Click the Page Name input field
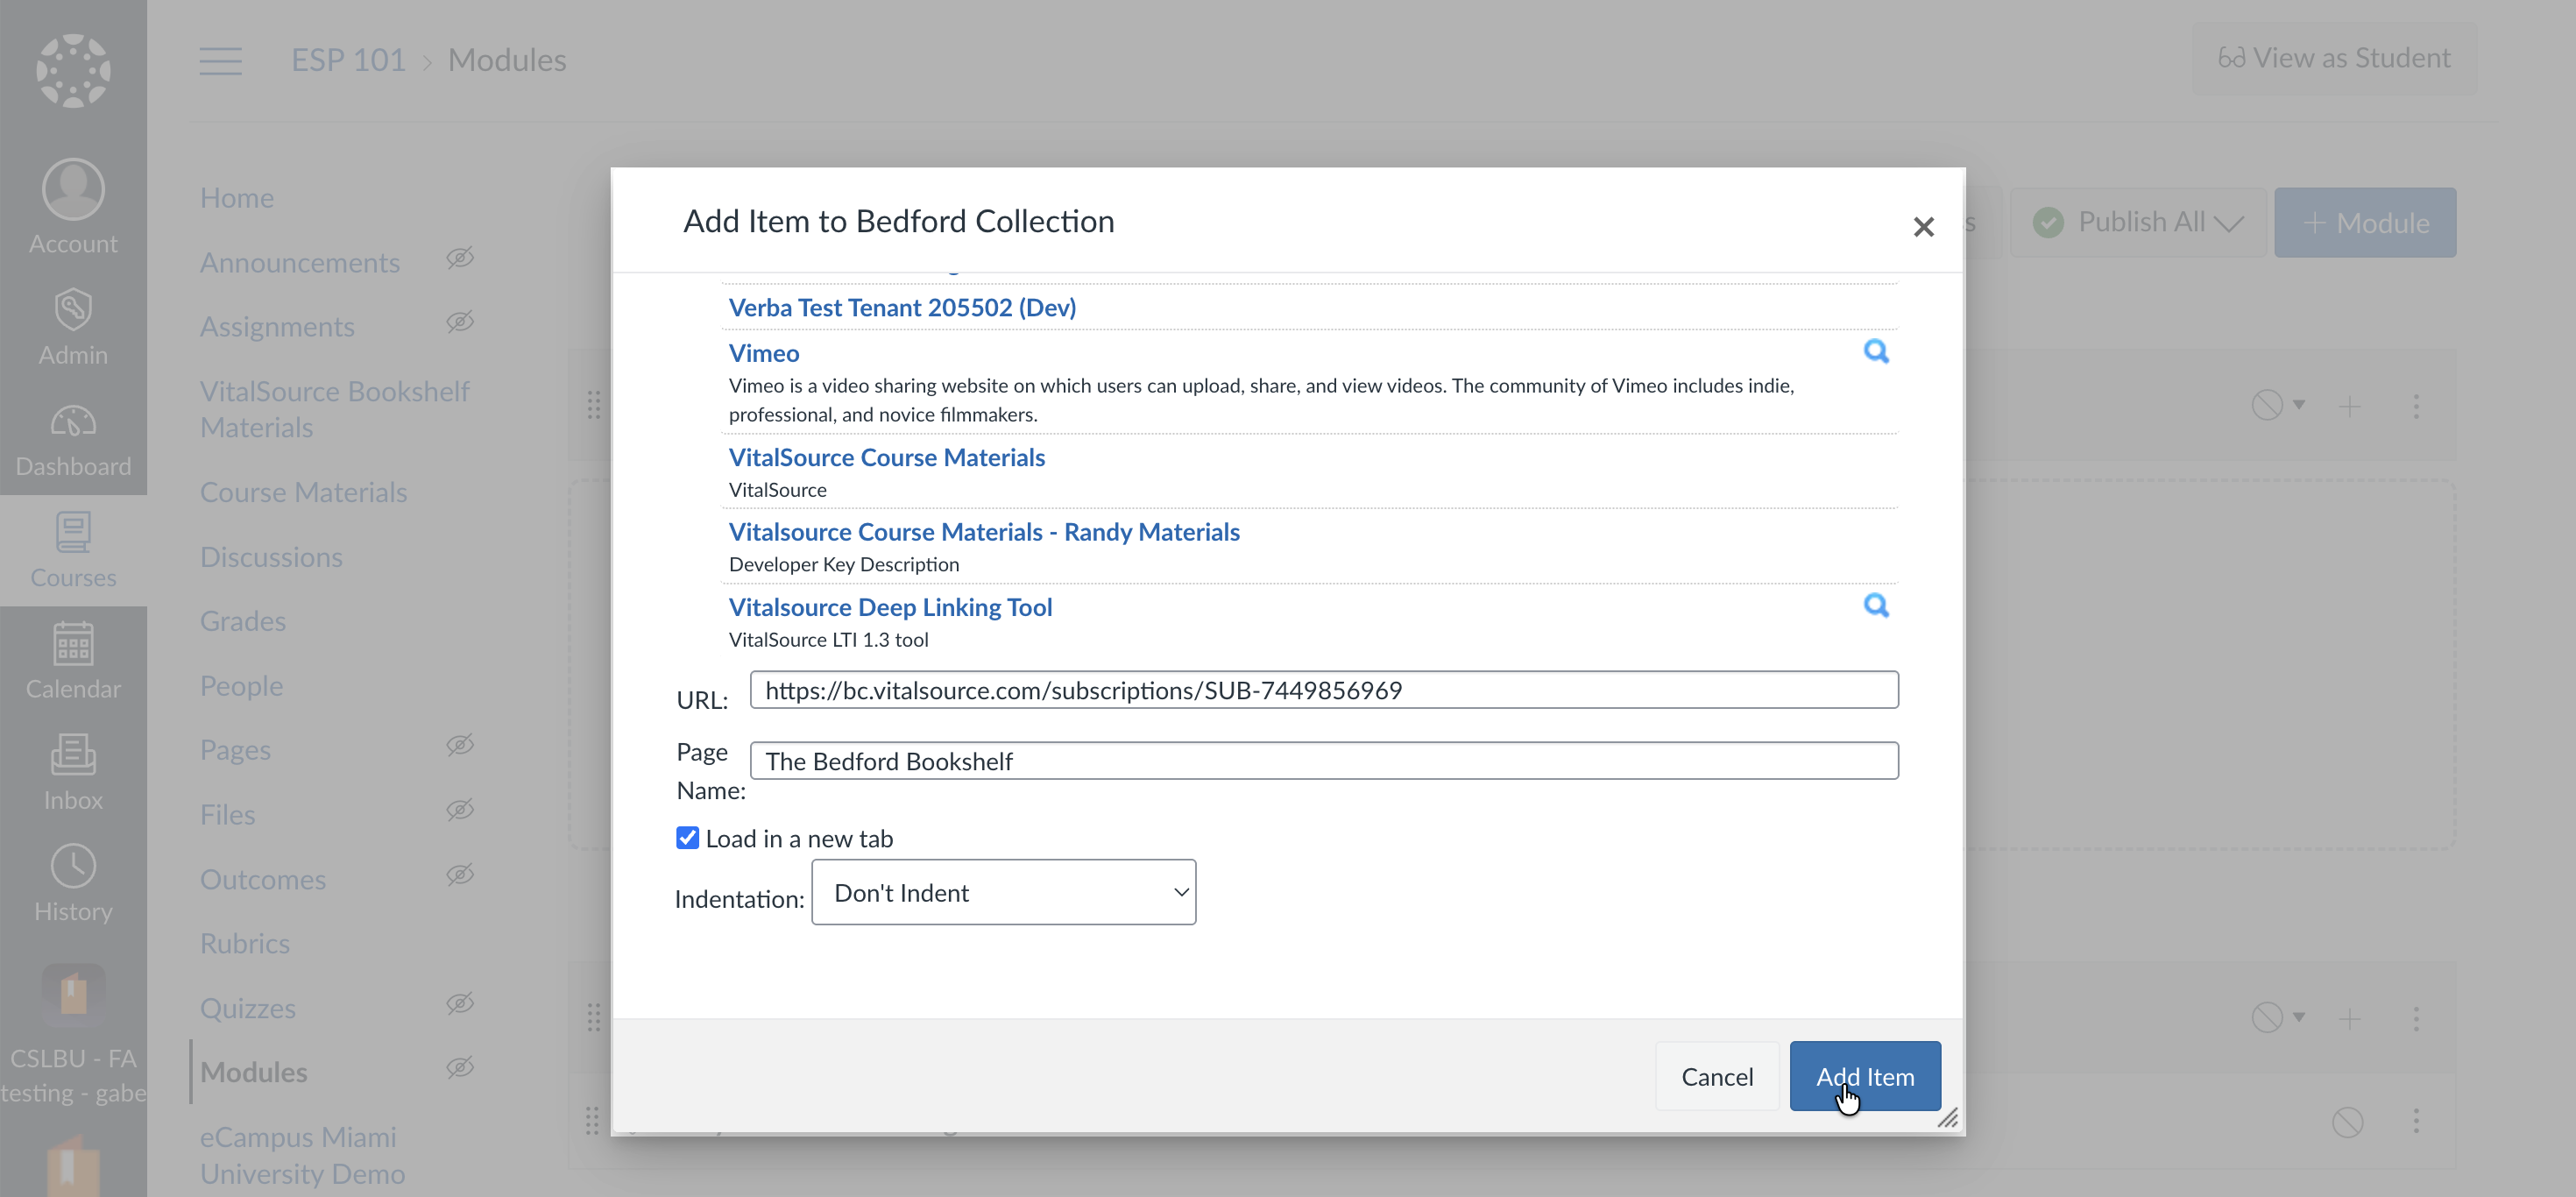Screen dimensions: 2576x1197 1324,761
